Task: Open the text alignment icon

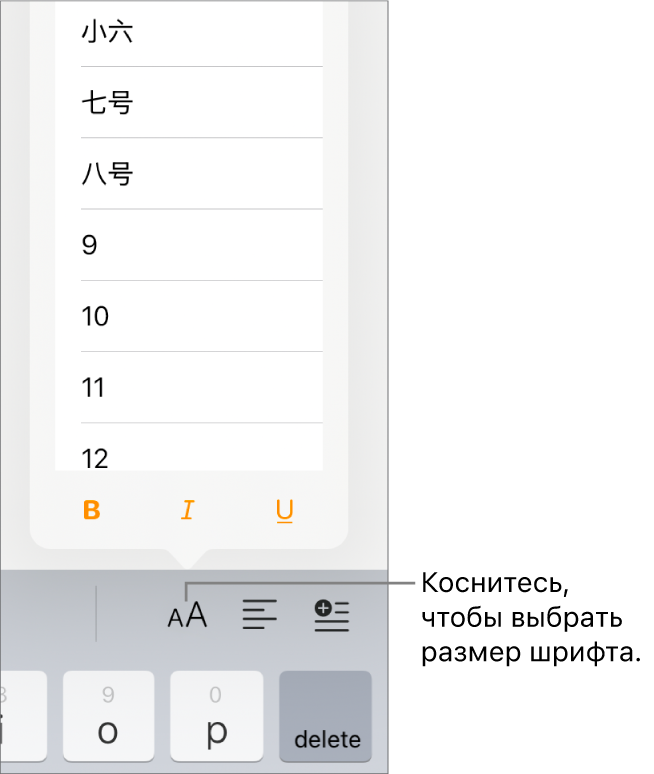Action: [x=260, y=615]
